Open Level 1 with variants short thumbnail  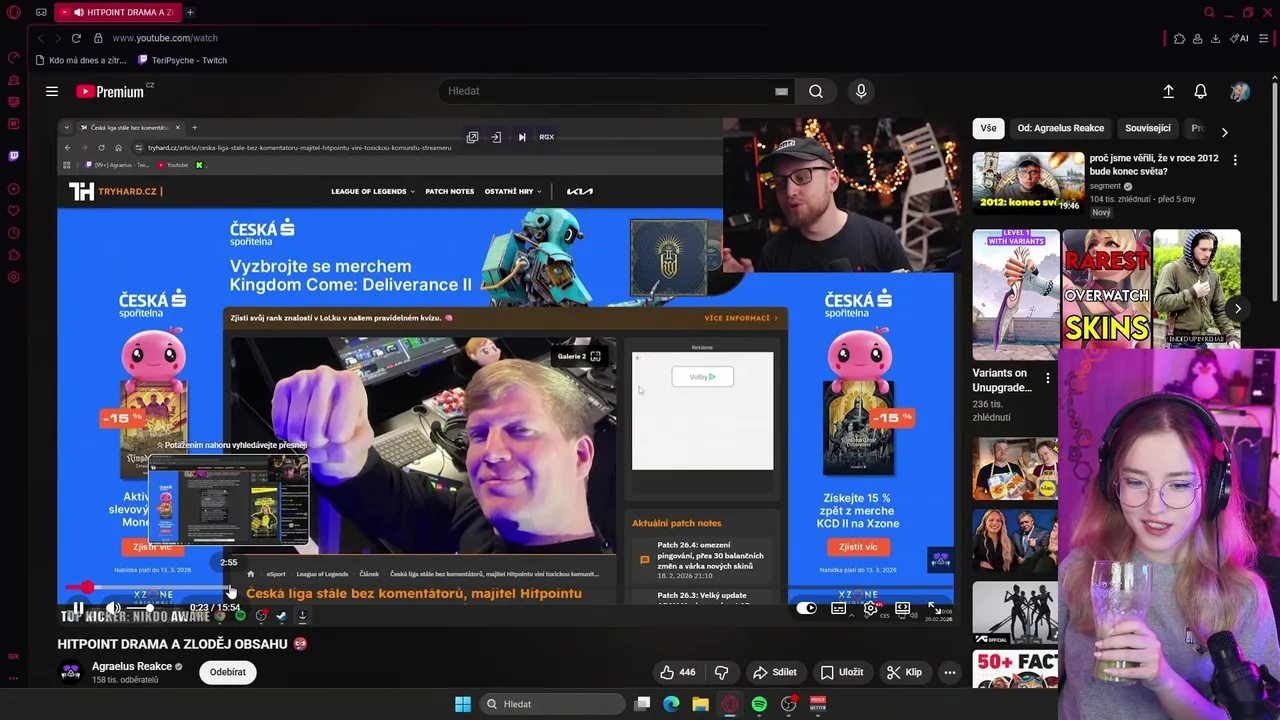[x=1016, y=295]
